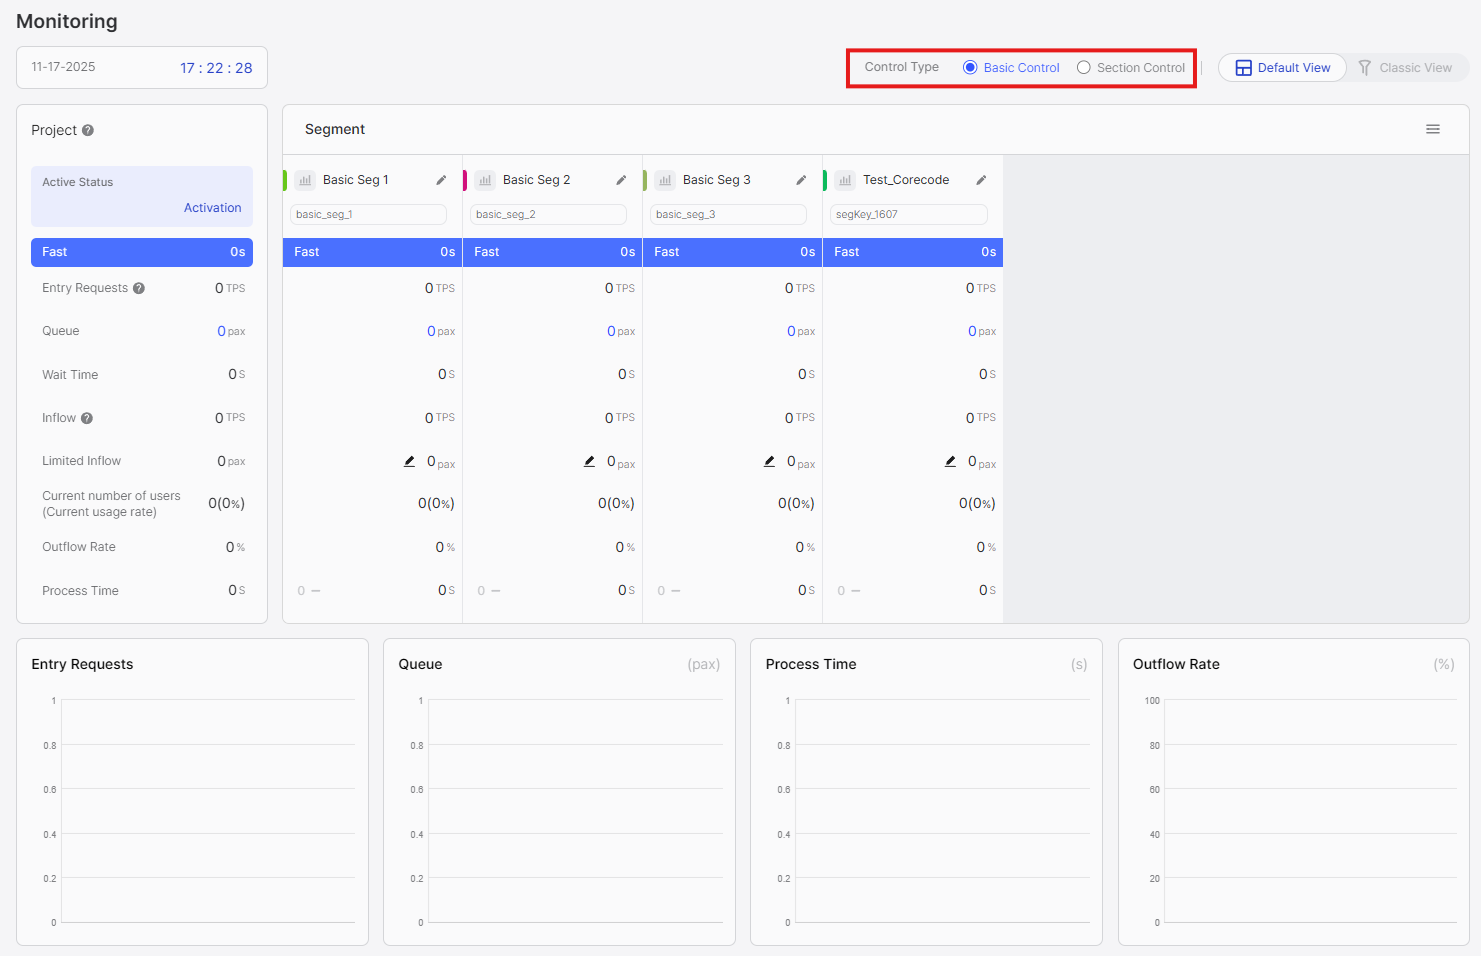Image resolution: width=1481 pixels, height=956 pixels.
Task: Select the Basic Control radio button
Action: coord(969,67)
